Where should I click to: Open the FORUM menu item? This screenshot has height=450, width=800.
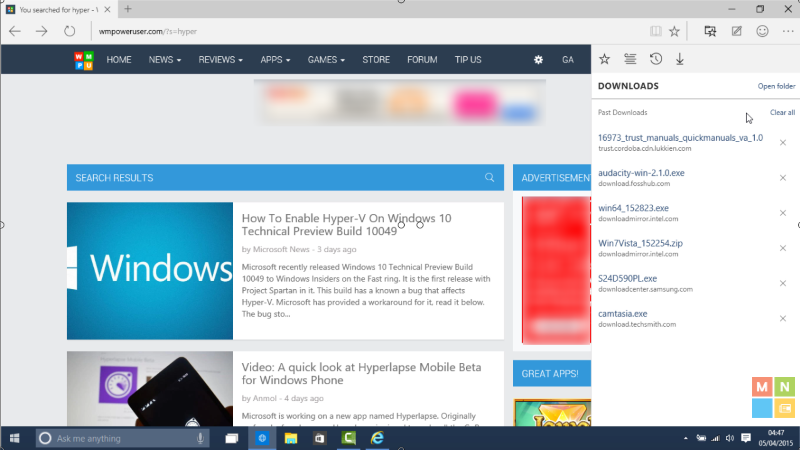pyautogui.click(x=422, y=60)
